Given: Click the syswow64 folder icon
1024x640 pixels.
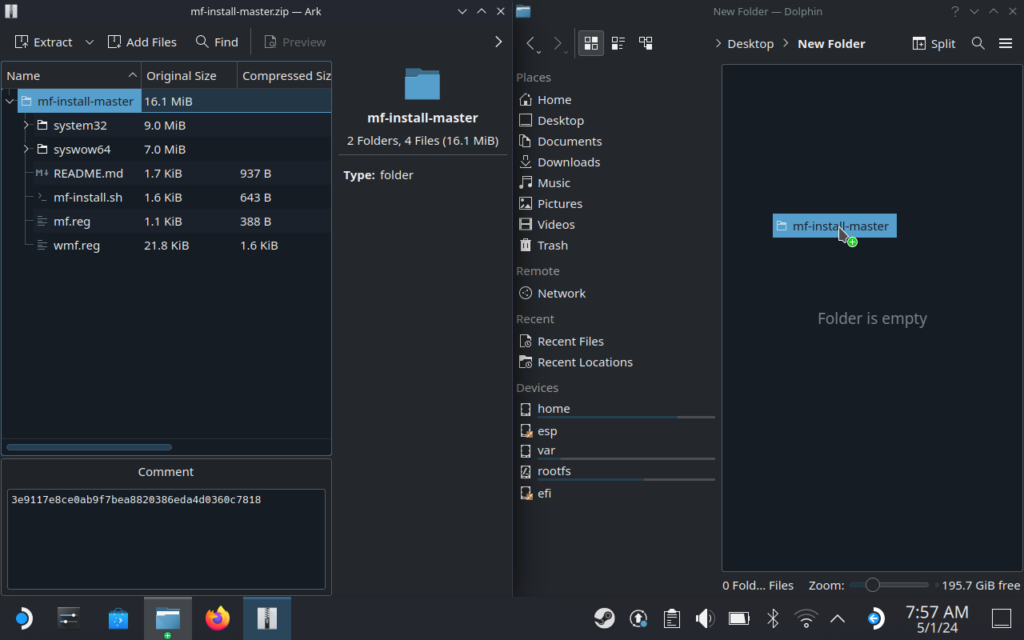Looking at the screenshot, I should click(x=42, y=149).
